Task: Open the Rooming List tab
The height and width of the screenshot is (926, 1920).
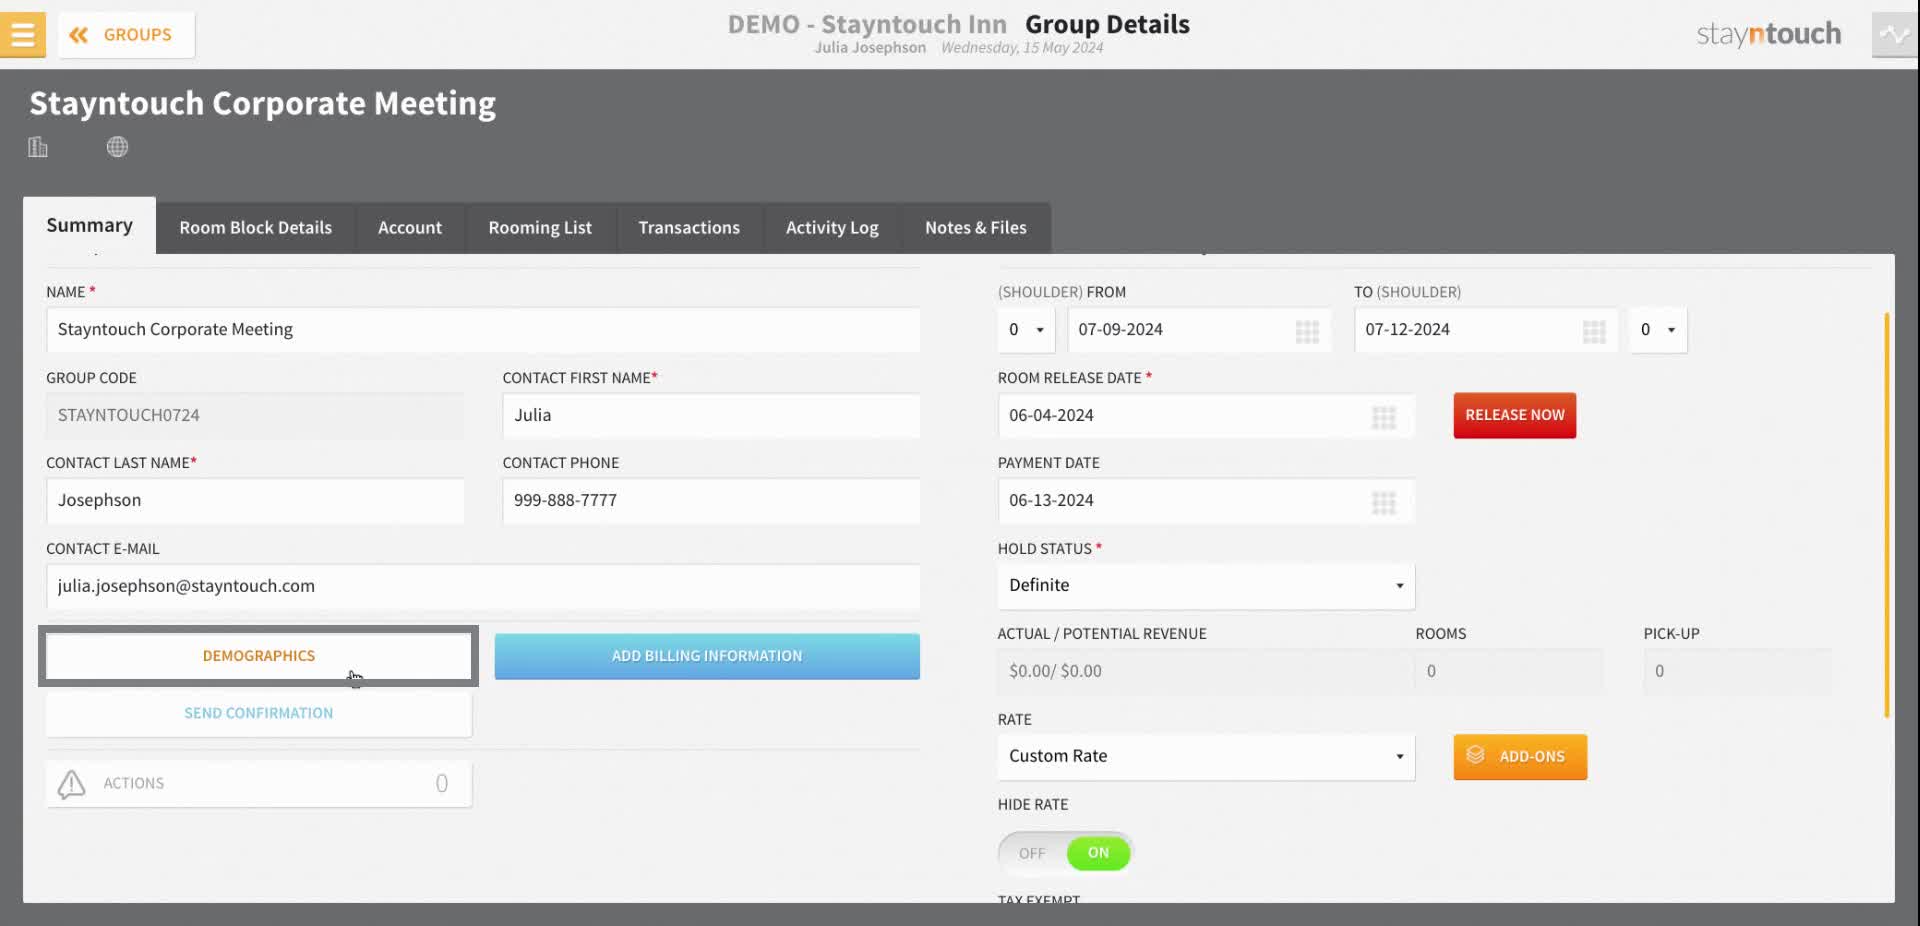Action: pyautogui.click(x=540, y=228)
